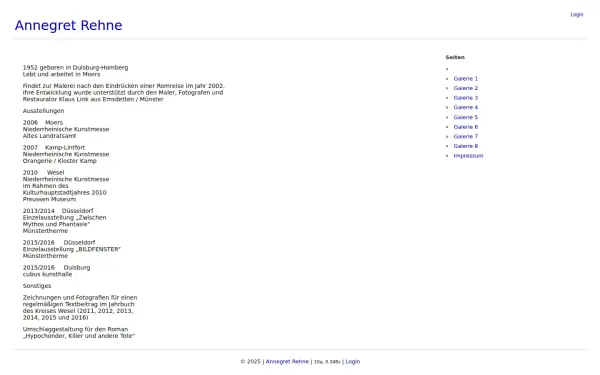Open the Annegret Rehne site title
Image resolution: width=600 pixels, height=375 pixels.
pos(68,25)
